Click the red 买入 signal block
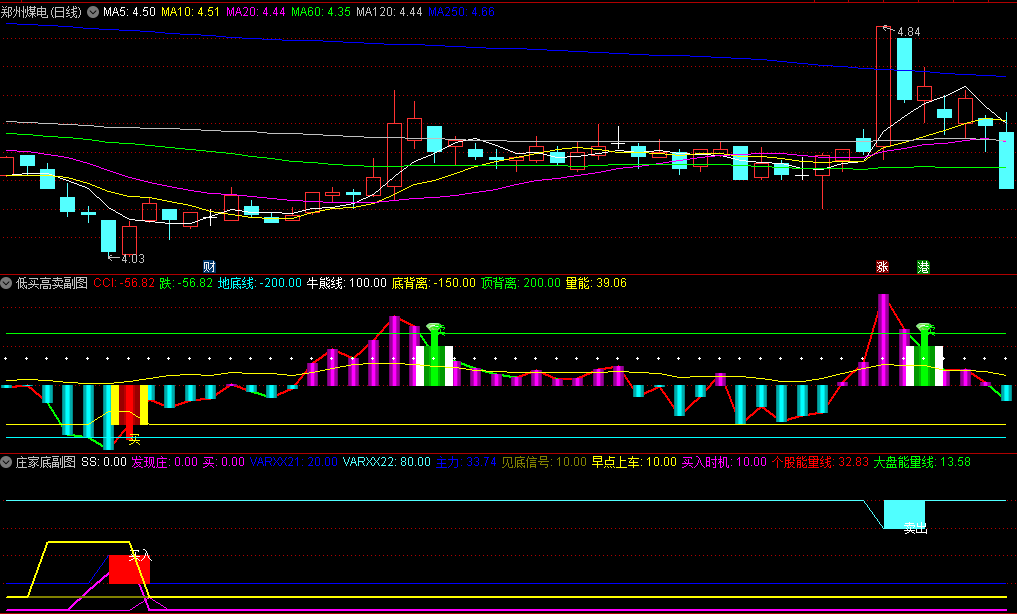 pyautogui.click(x=129, y=569)
